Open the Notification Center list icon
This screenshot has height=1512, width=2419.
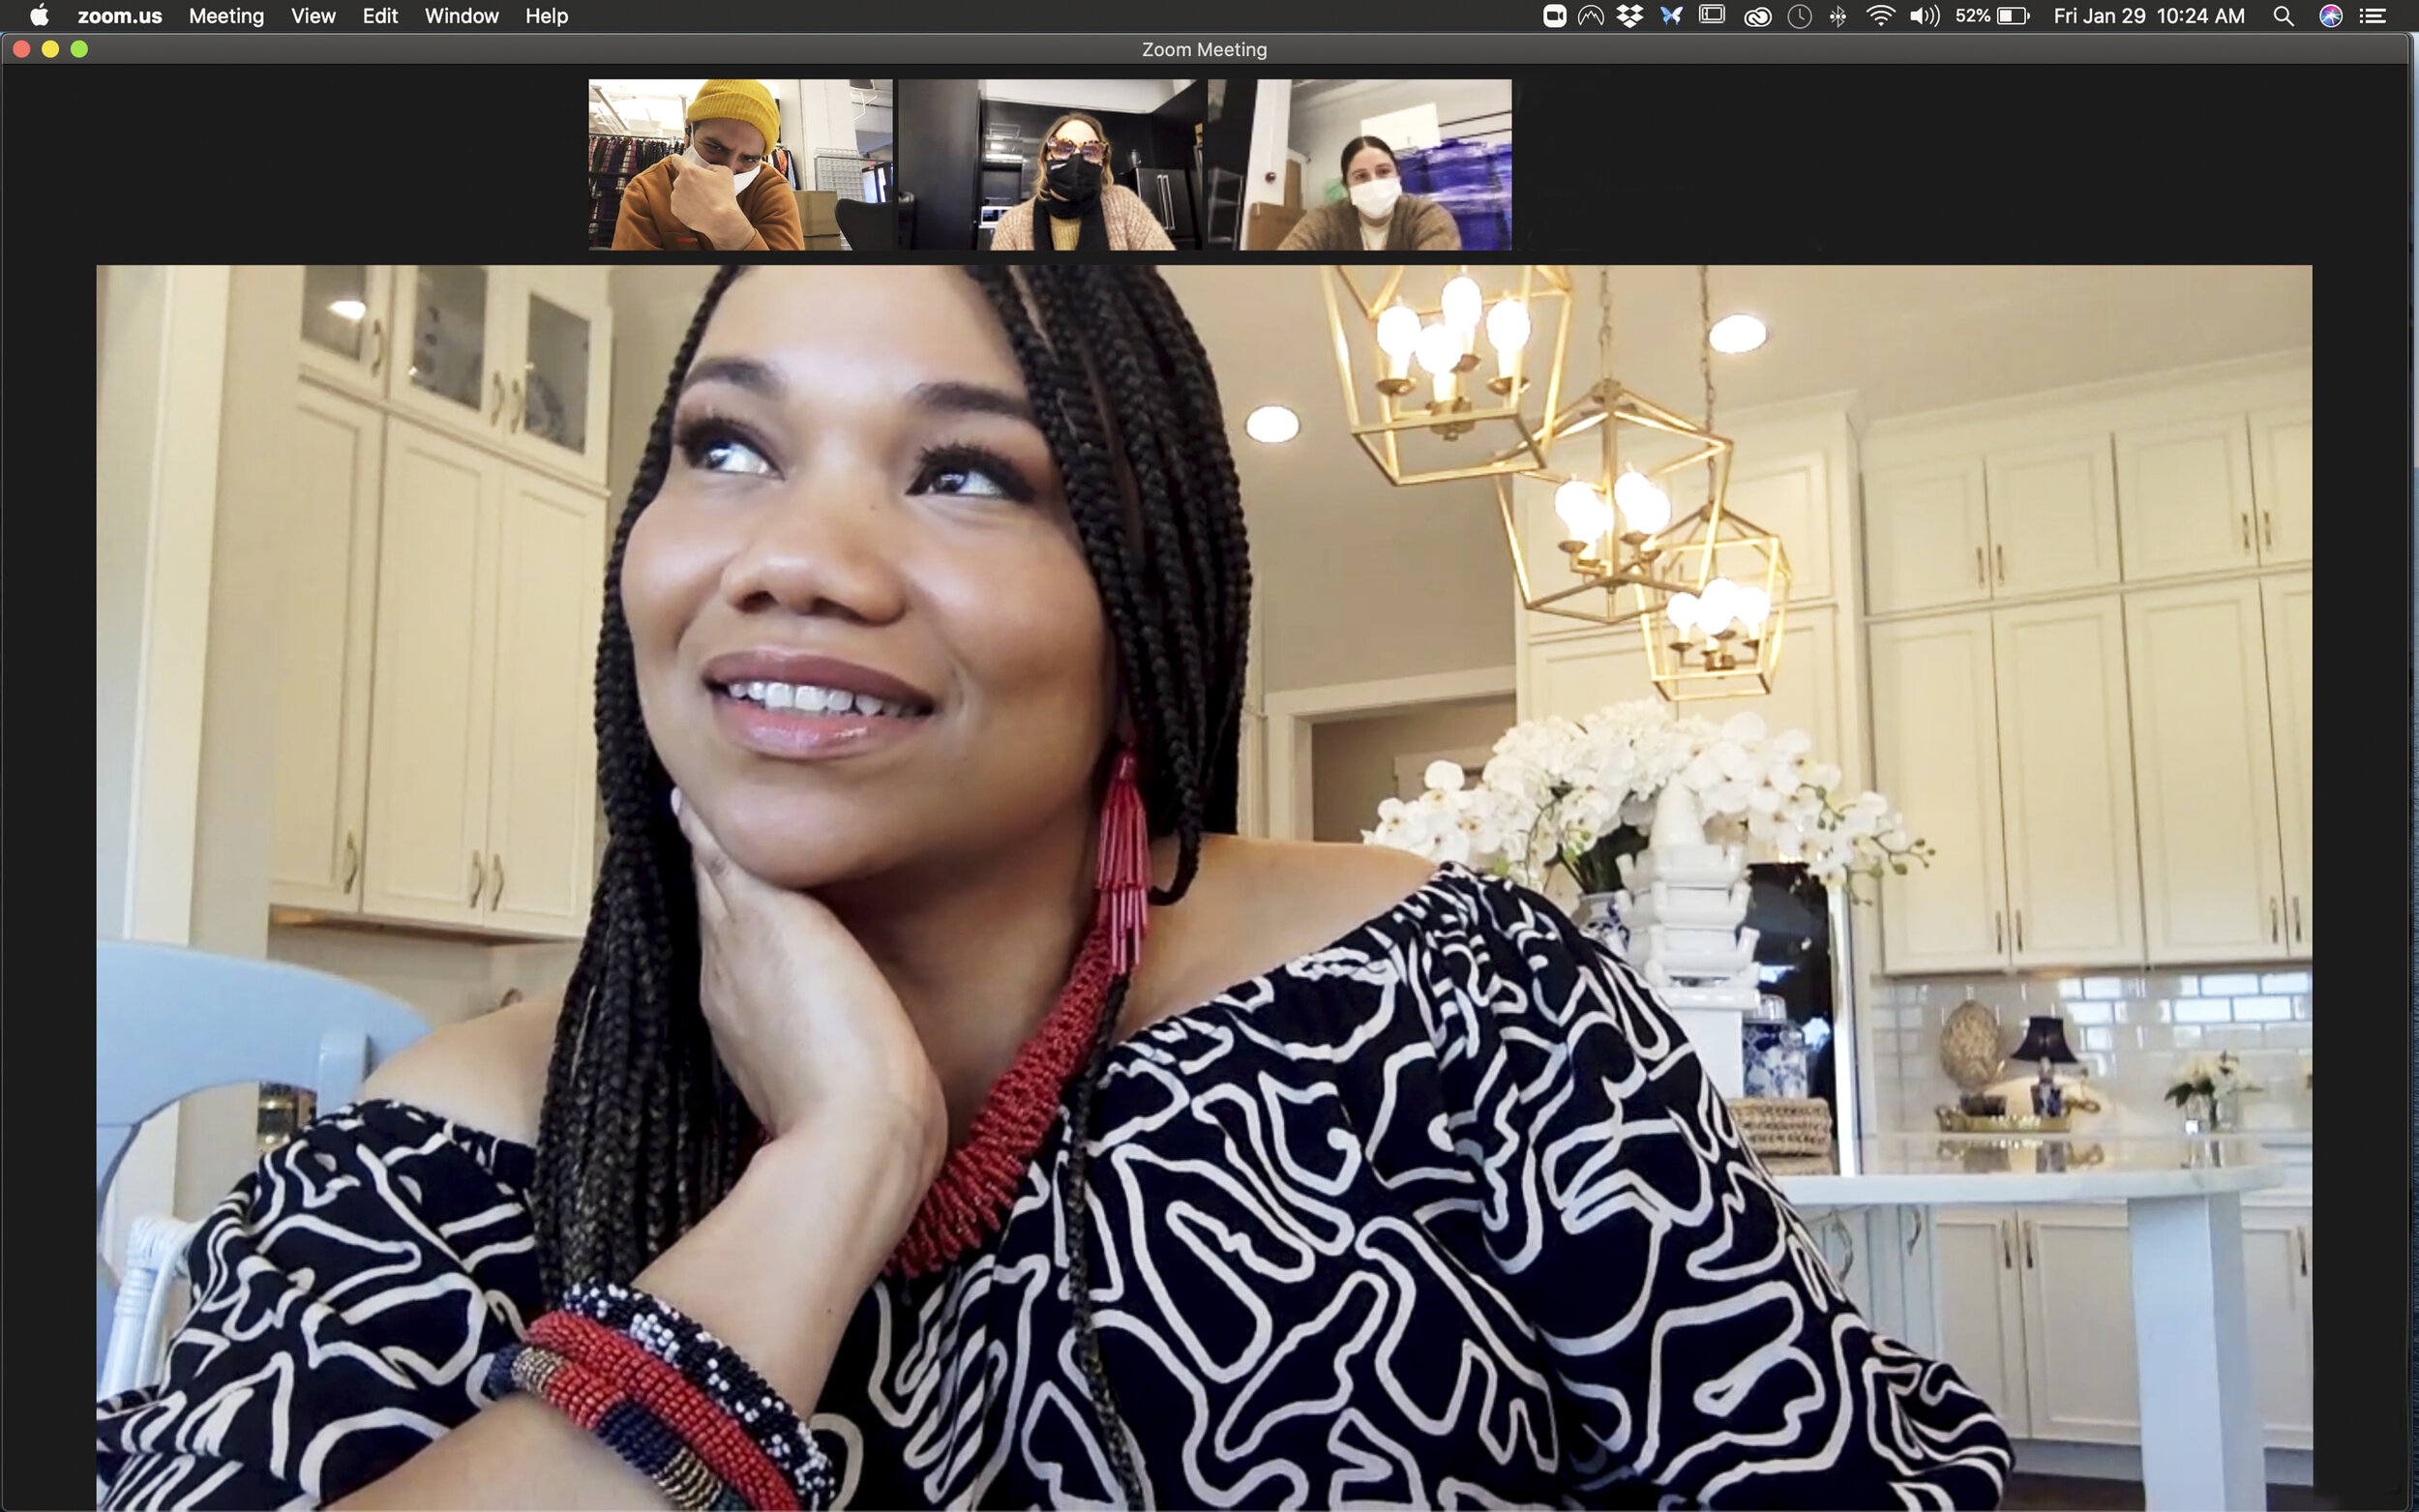click(x=2373, y=16)
